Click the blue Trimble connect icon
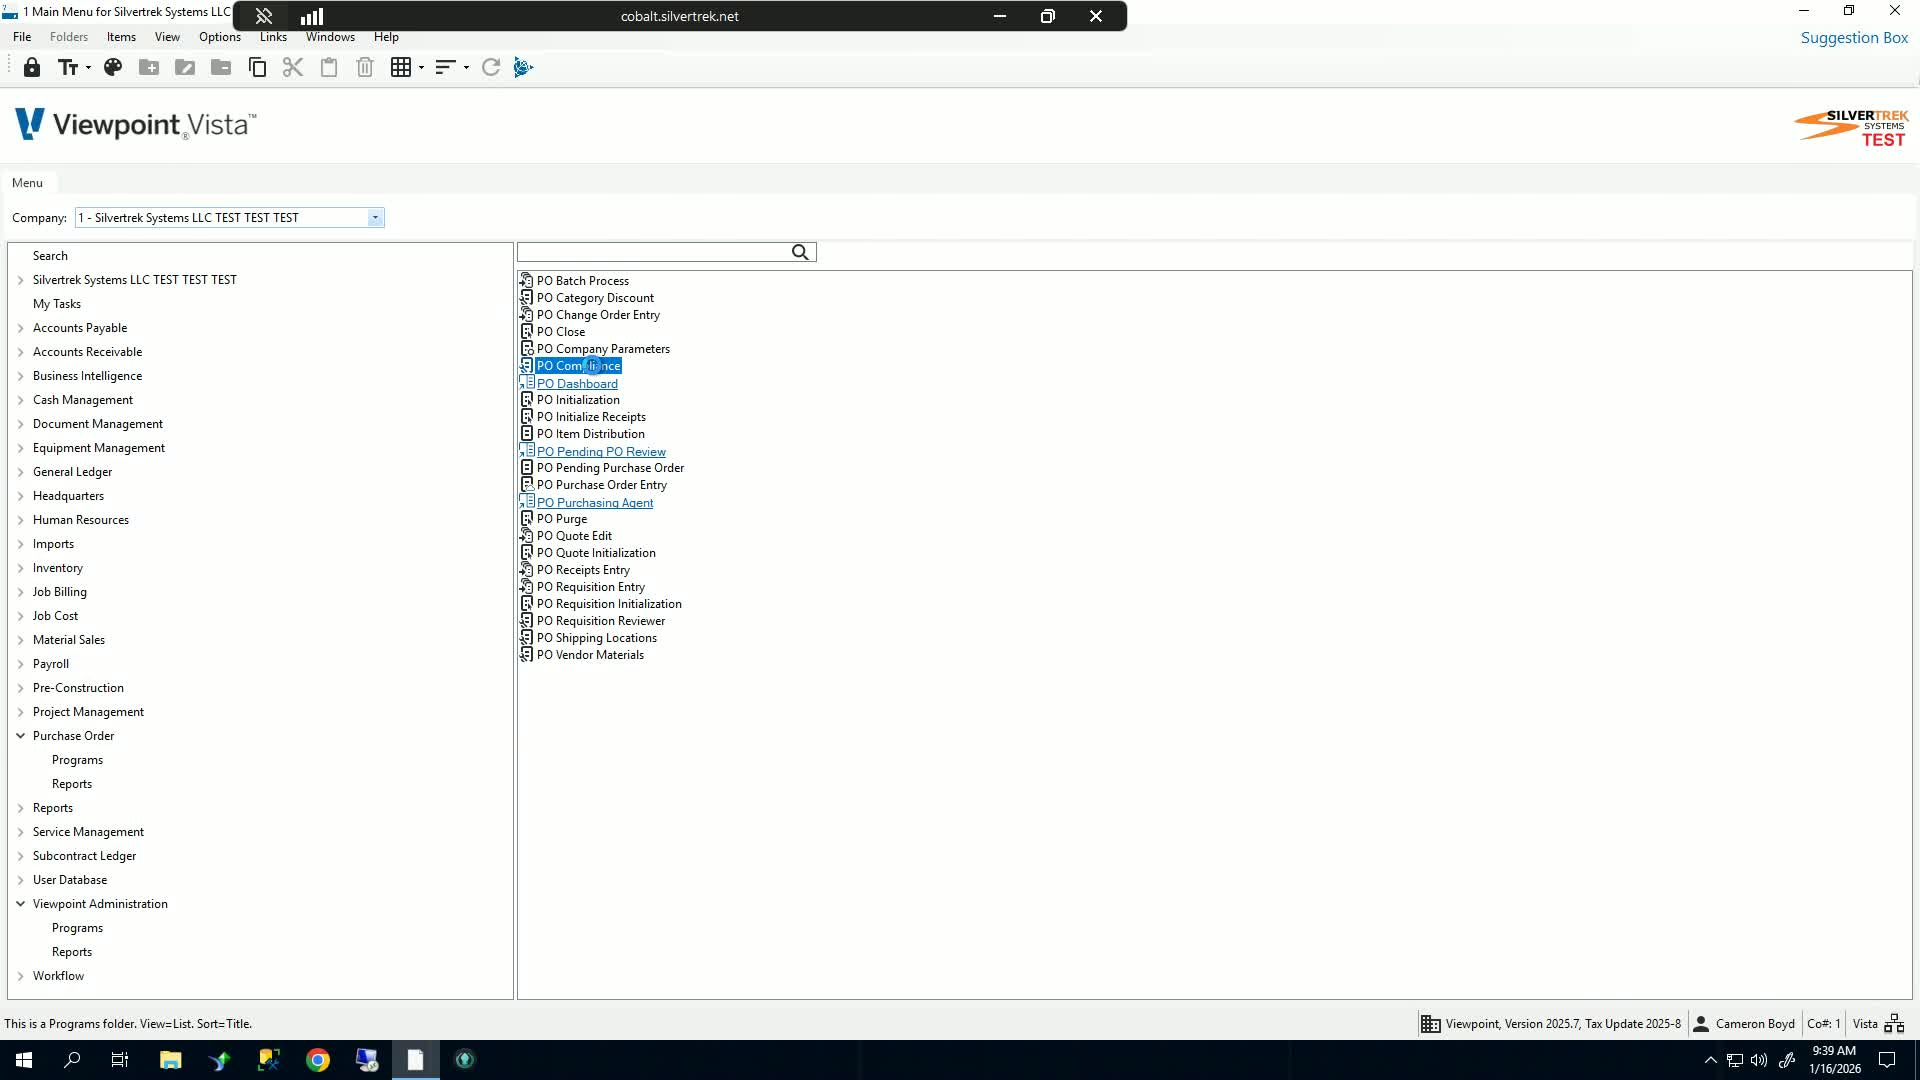Viewport: 1920px width, 1080px height. click(x=523, y=67)
